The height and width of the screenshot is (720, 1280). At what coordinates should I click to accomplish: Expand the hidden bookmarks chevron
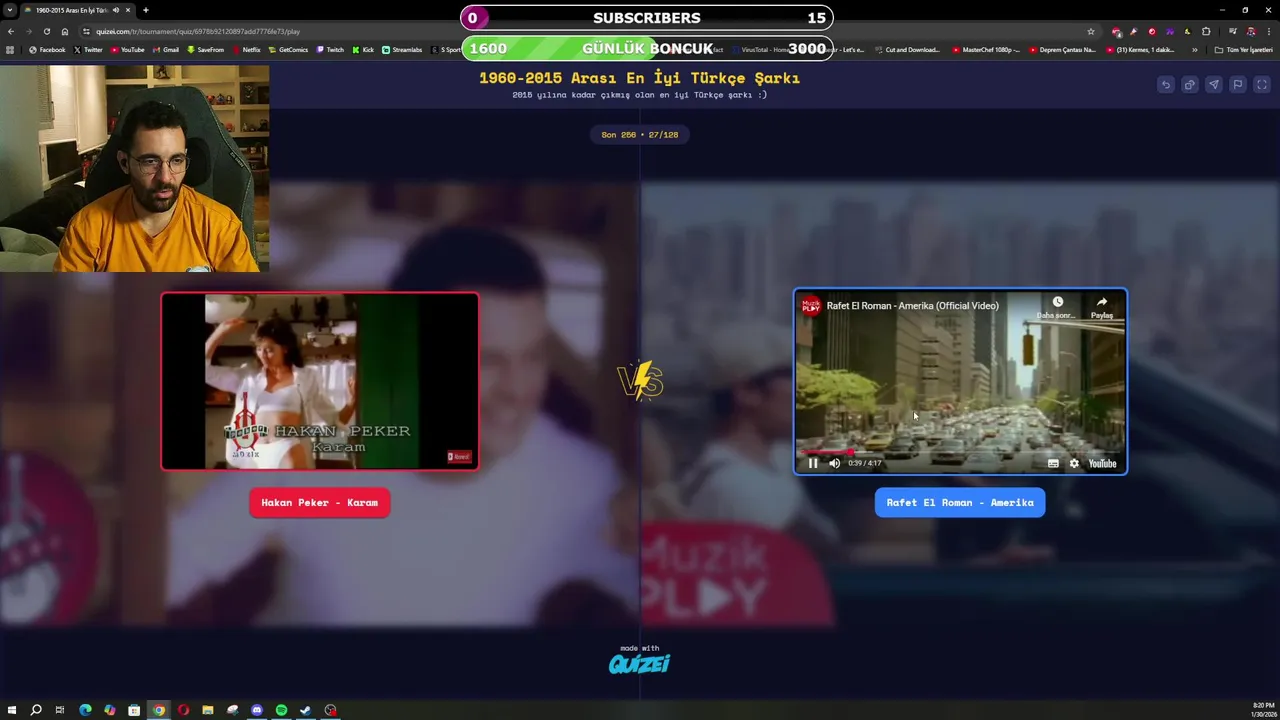point(1195,50)
